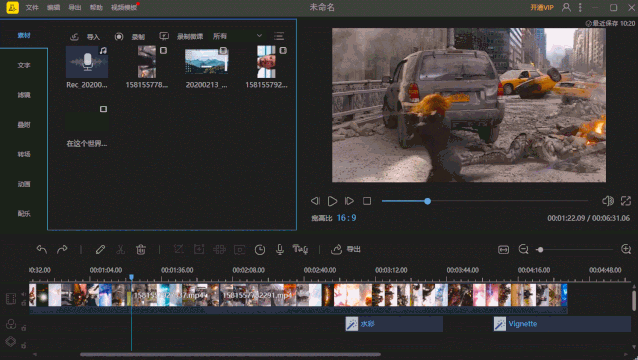Select the 水彩 filter clip on timeline

pos(394,324)
